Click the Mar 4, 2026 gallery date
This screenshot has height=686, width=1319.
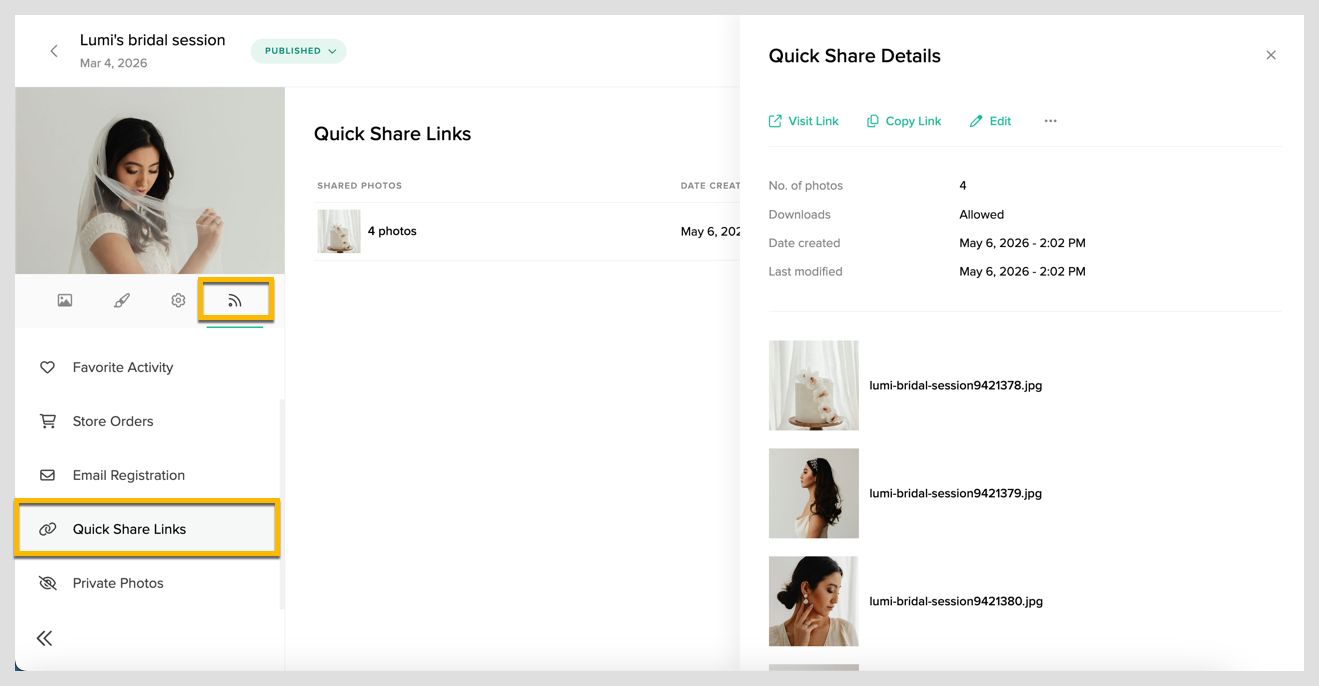tap(114, 63)
